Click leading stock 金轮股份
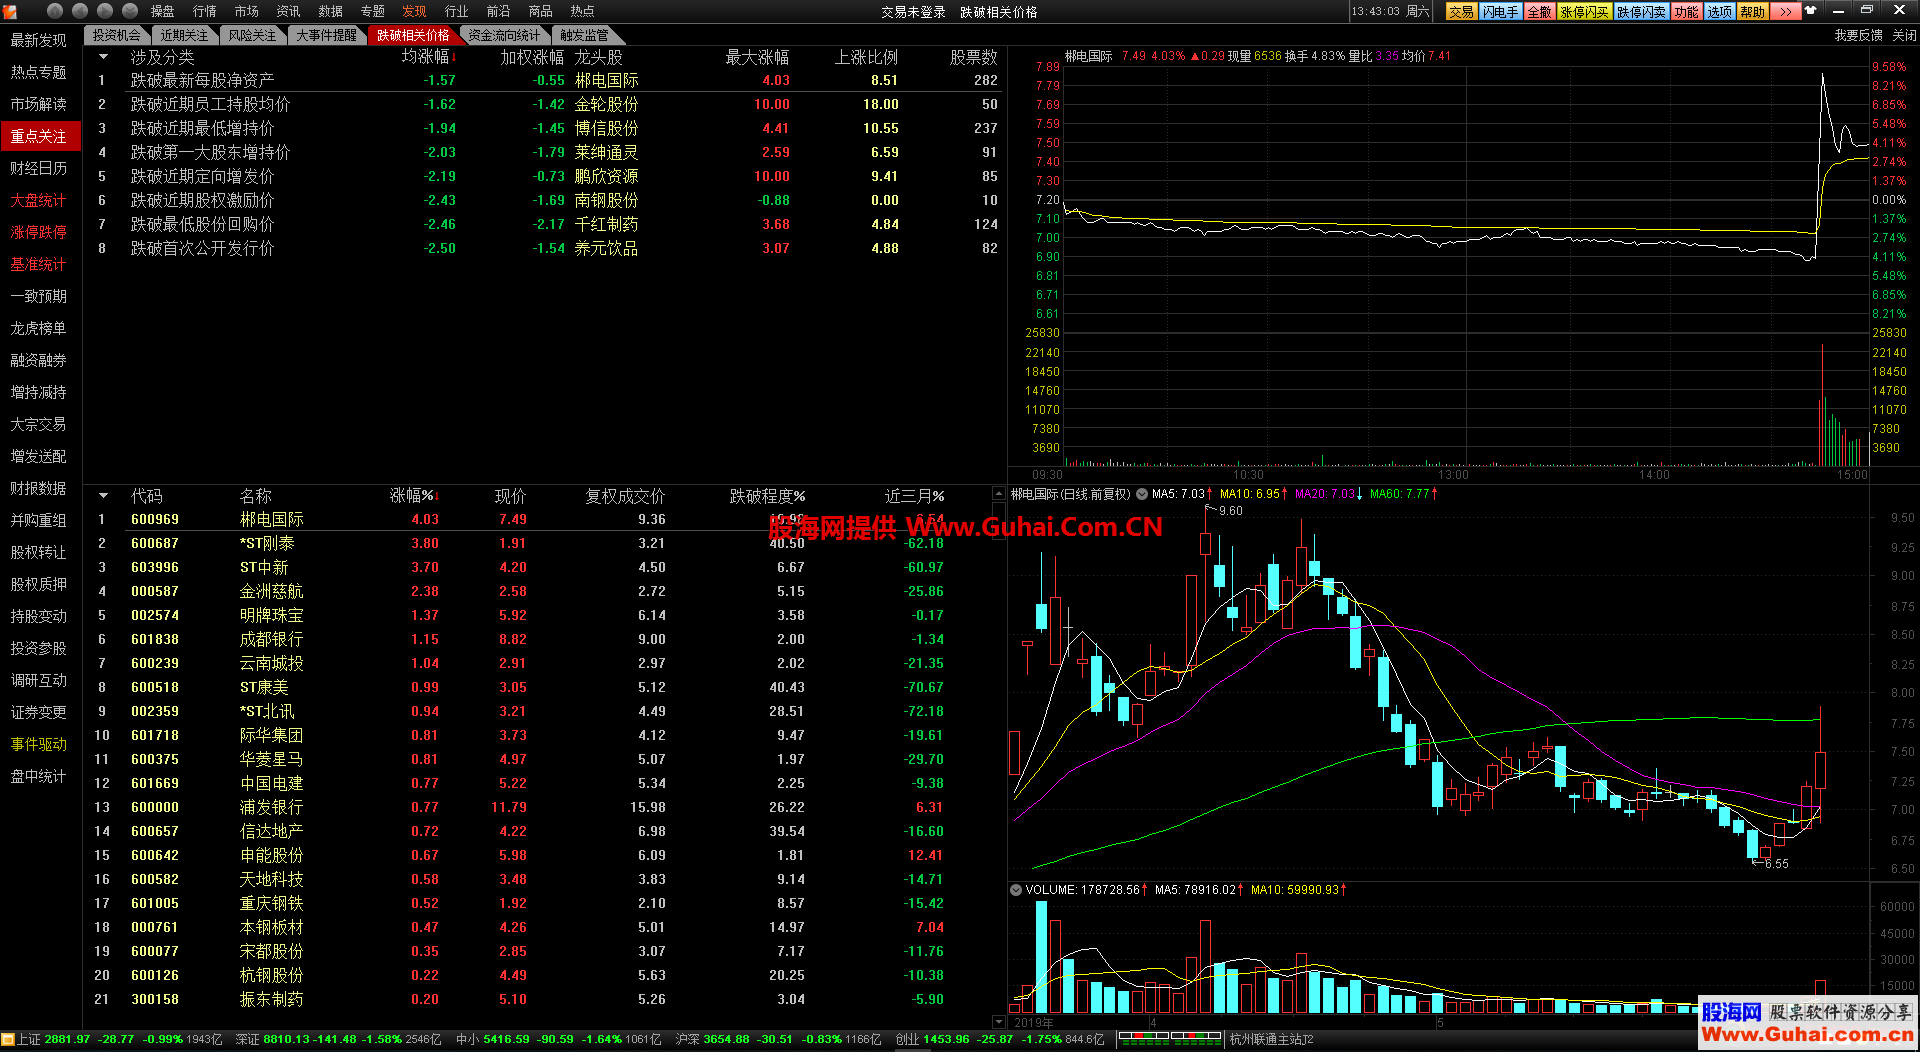The height and width of the screenshot is (1052, 1920). click(x=606, y=104)
